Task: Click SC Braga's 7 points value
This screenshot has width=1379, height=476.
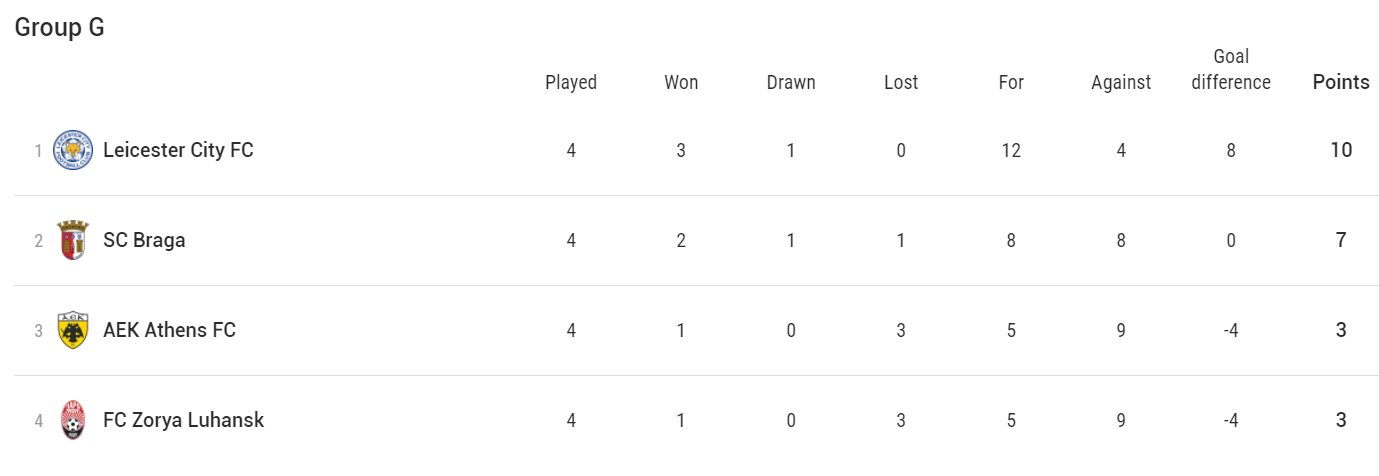Action: coord(1341,240)
